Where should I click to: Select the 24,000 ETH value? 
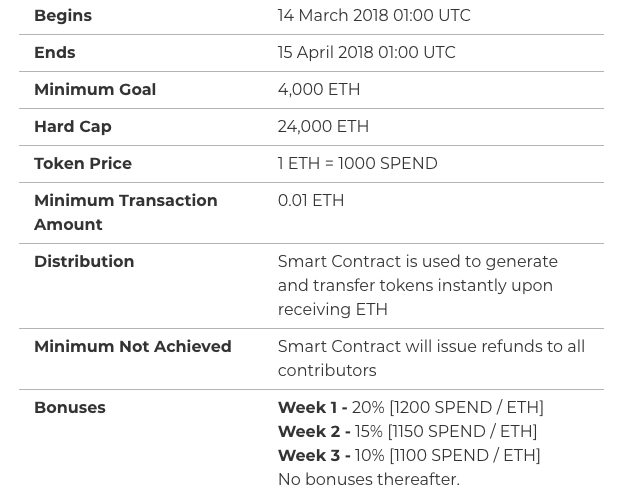click(x=323, y=127)
